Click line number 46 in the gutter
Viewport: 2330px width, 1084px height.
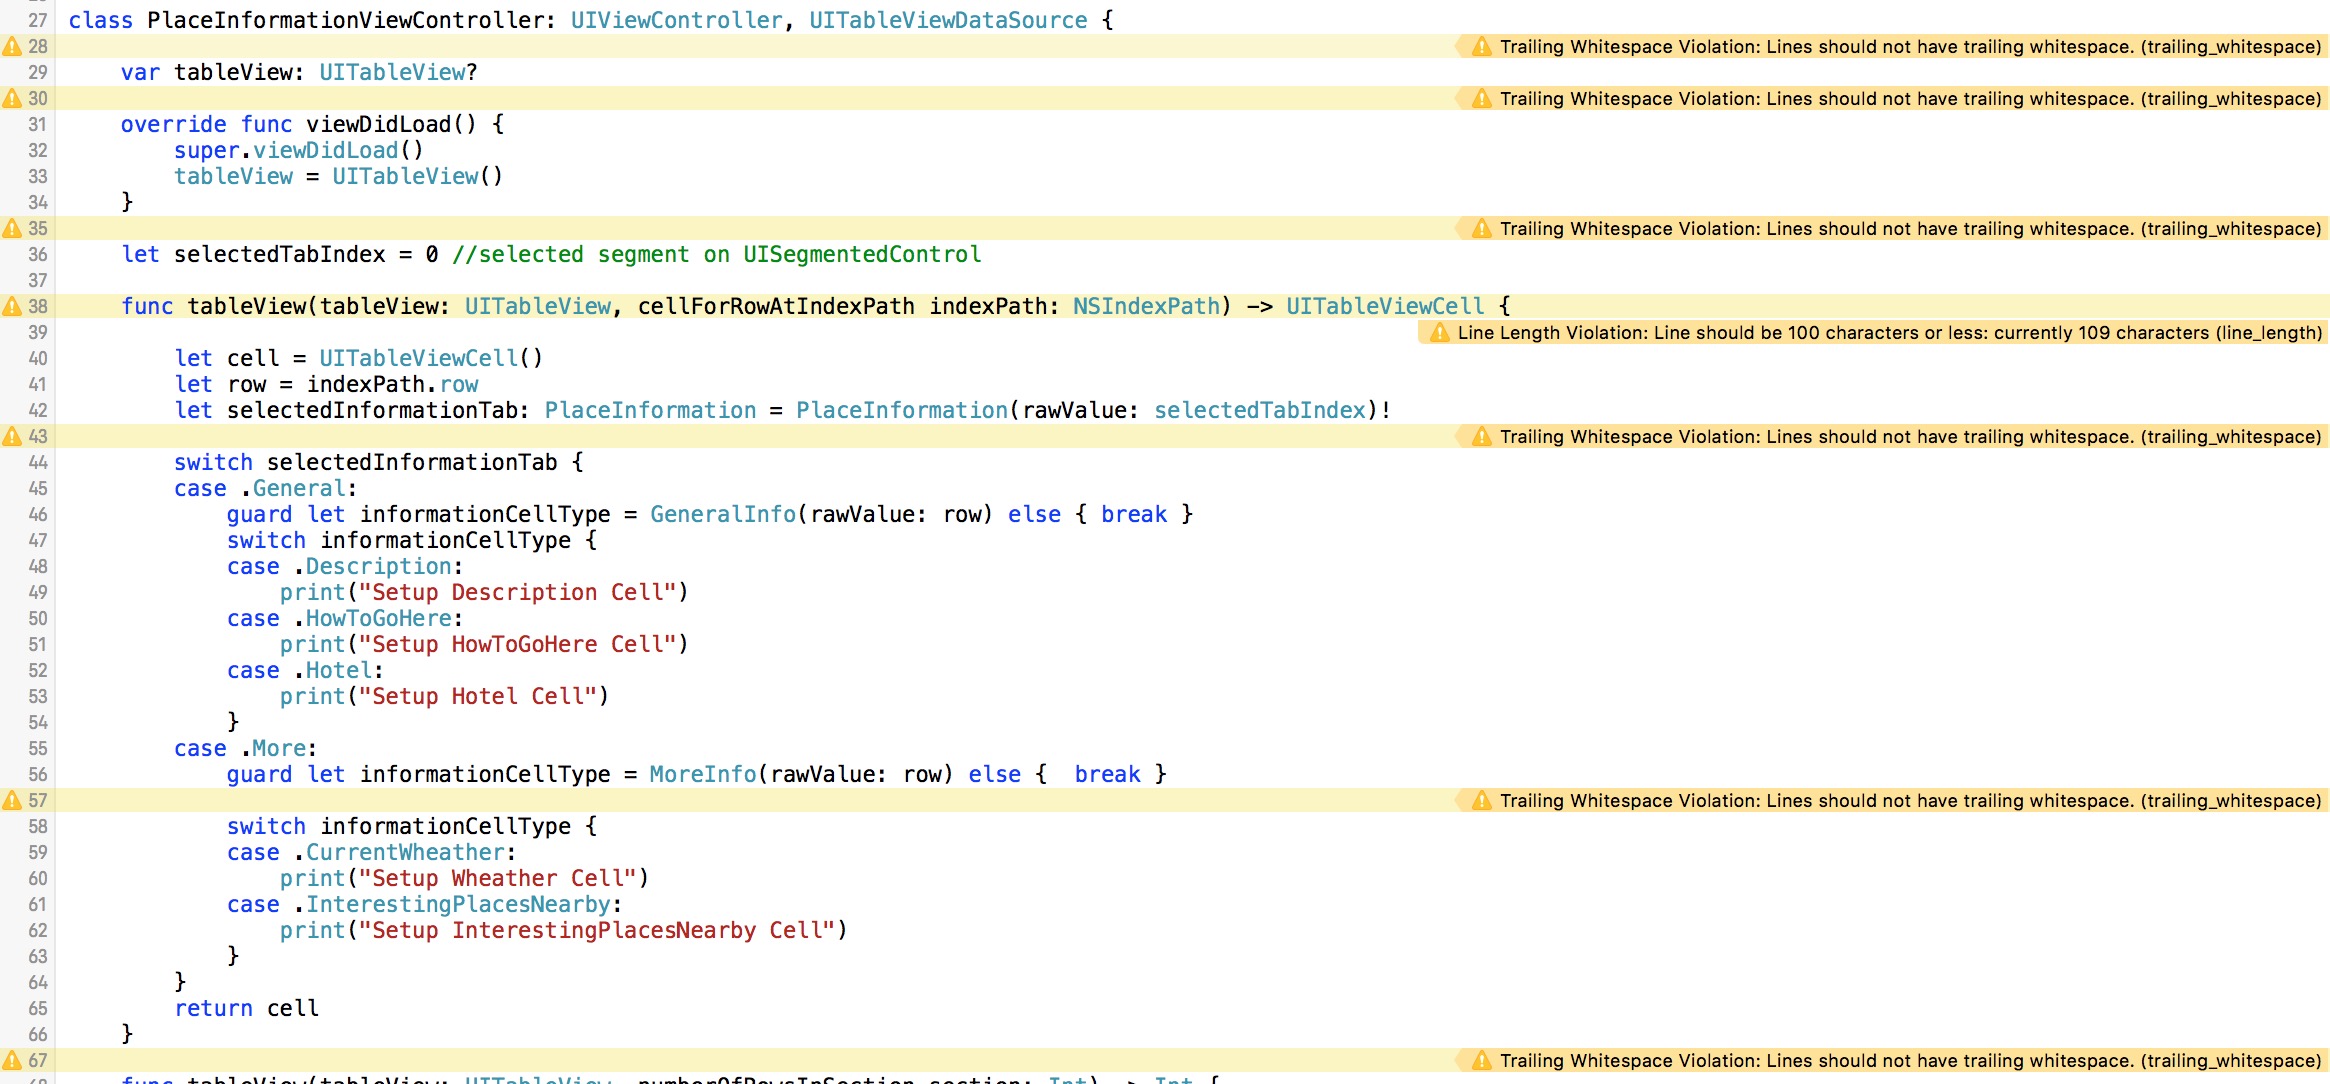pos(38,514)
